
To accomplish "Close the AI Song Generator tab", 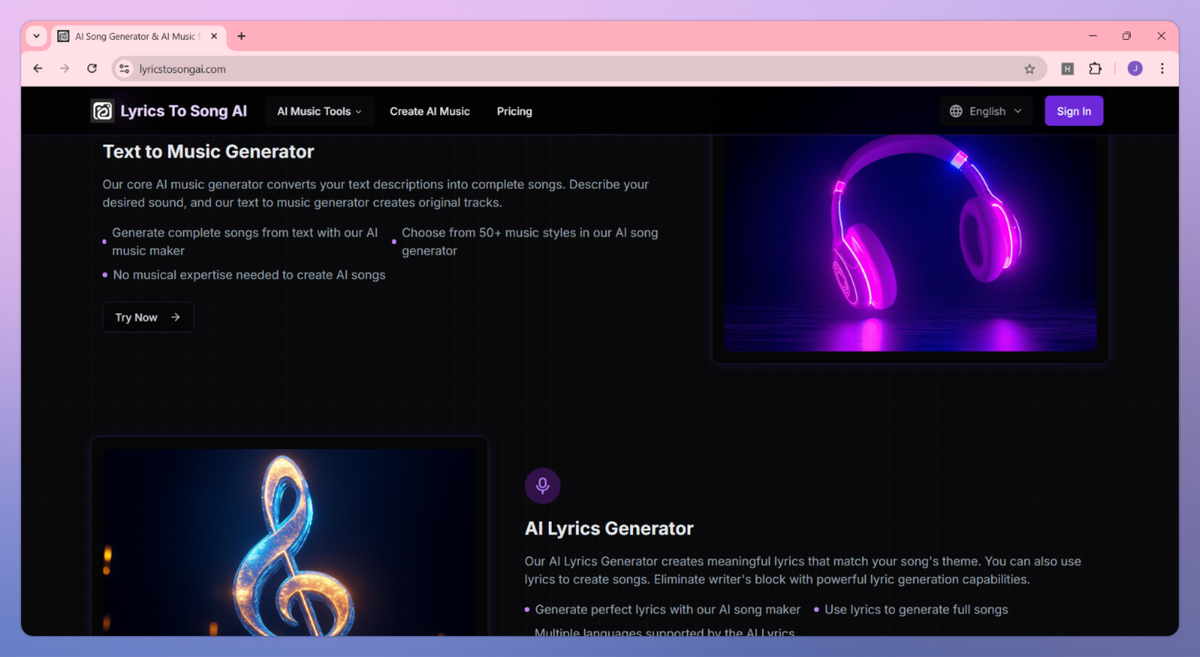I will [214, 36].
